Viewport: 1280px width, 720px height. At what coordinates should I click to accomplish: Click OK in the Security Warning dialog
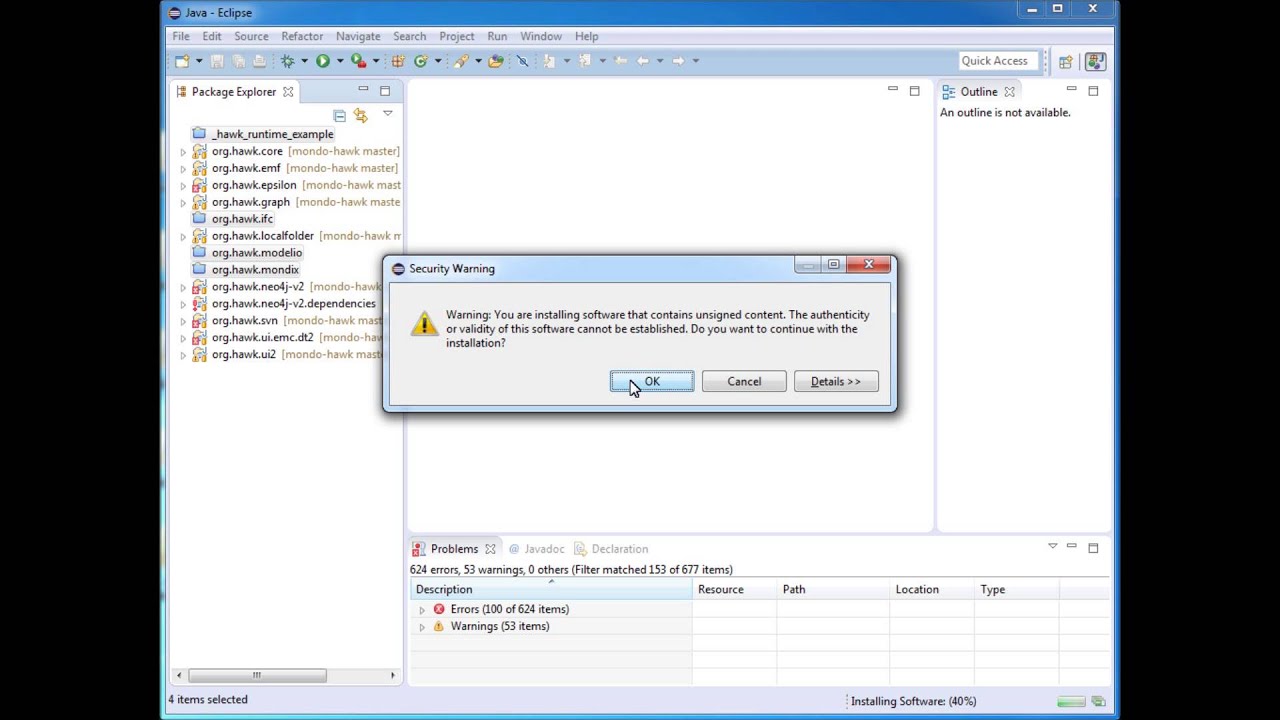(x=652, y=381)
